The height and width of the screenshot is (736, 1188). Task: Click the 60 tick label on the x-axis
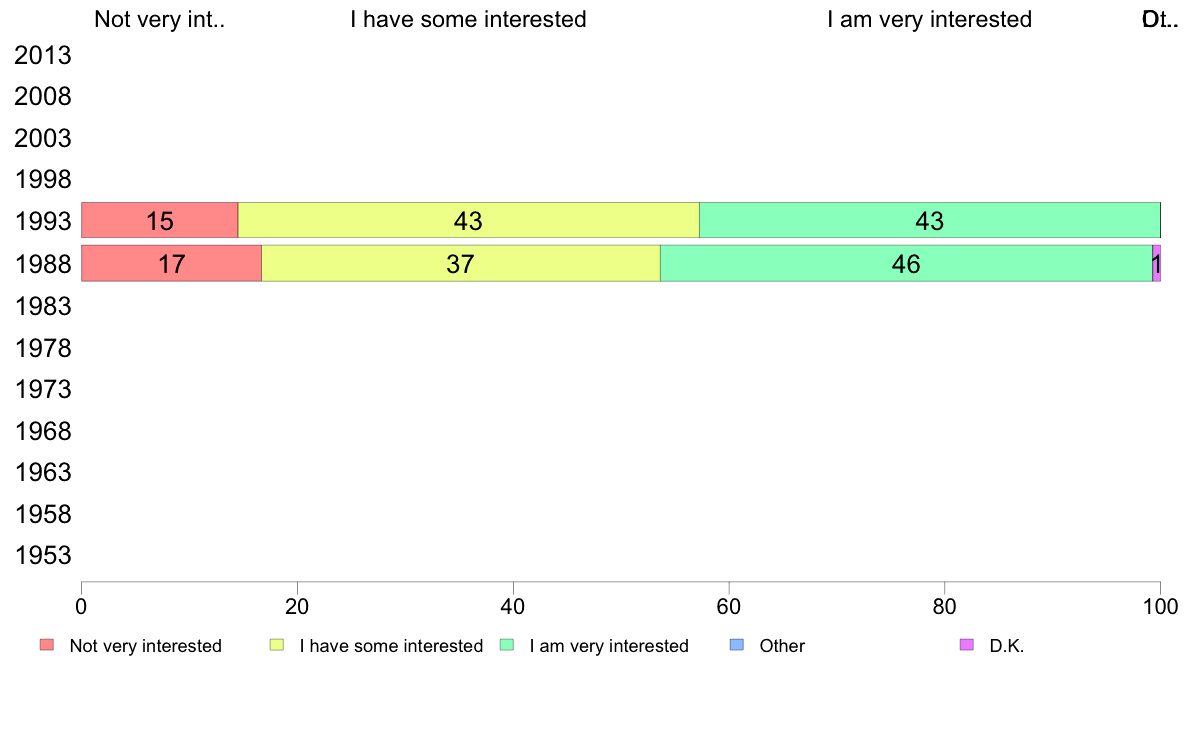pyautogui.click(x=729, y=606)
